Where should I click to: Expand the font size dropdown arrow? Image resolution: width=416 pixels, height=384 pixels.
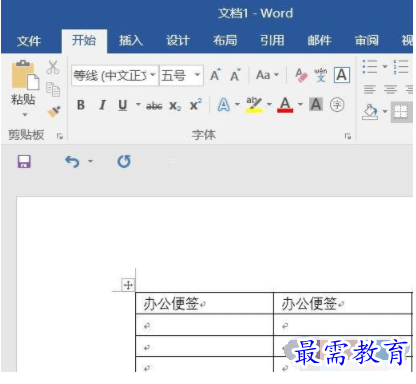click(198, 75)
